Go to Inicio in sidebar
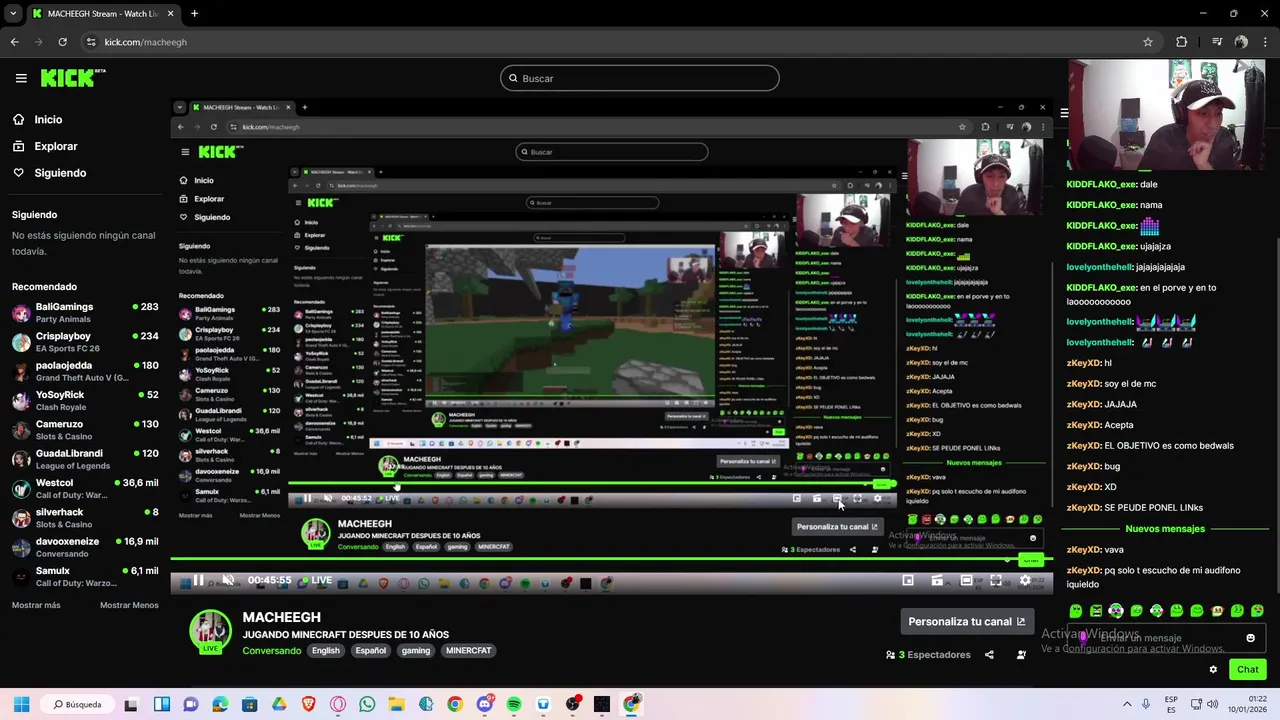Screen dimensions: 1280x720 [x=37, y=119]
